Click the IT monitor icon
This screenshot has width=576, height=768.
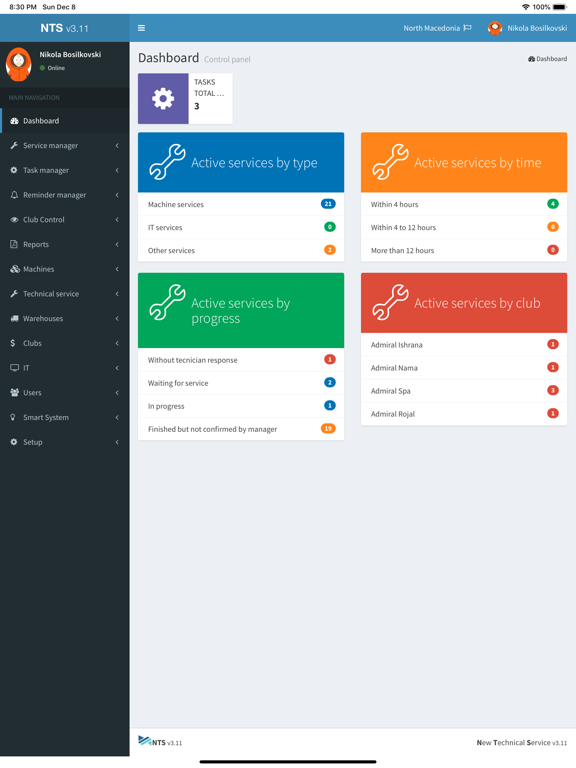[14, 368]
